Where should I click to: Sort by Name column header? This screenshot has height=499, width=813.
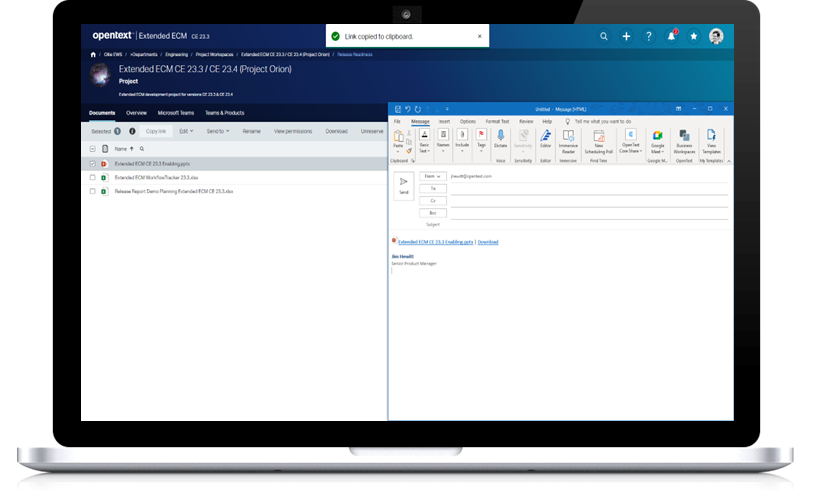pos(120,149)
